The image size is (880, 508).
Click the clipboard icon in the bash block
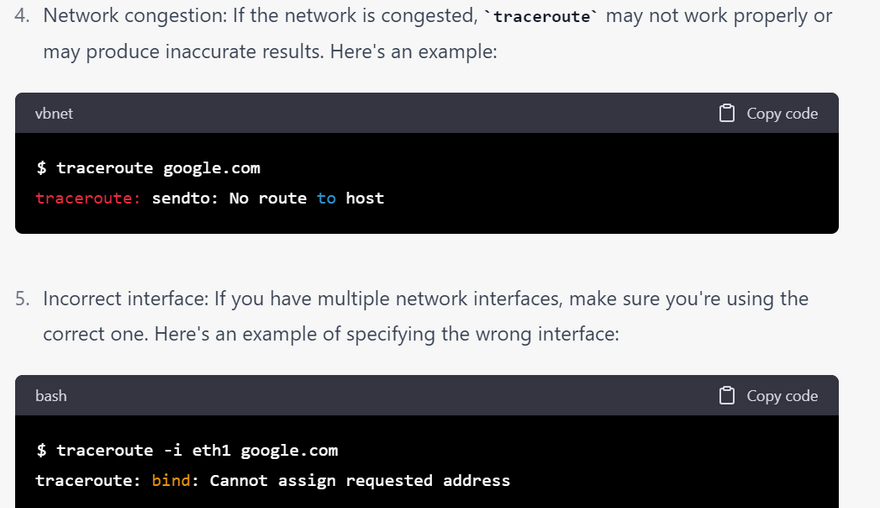[727, 396]
